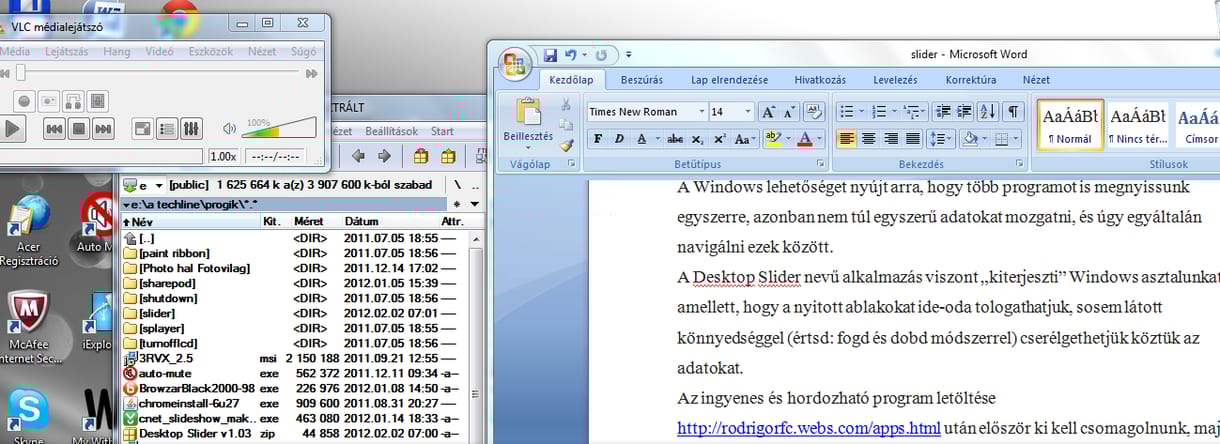Take a snapshot in VLC
This screenshot has height=444, width=1220.
point(48,100)
